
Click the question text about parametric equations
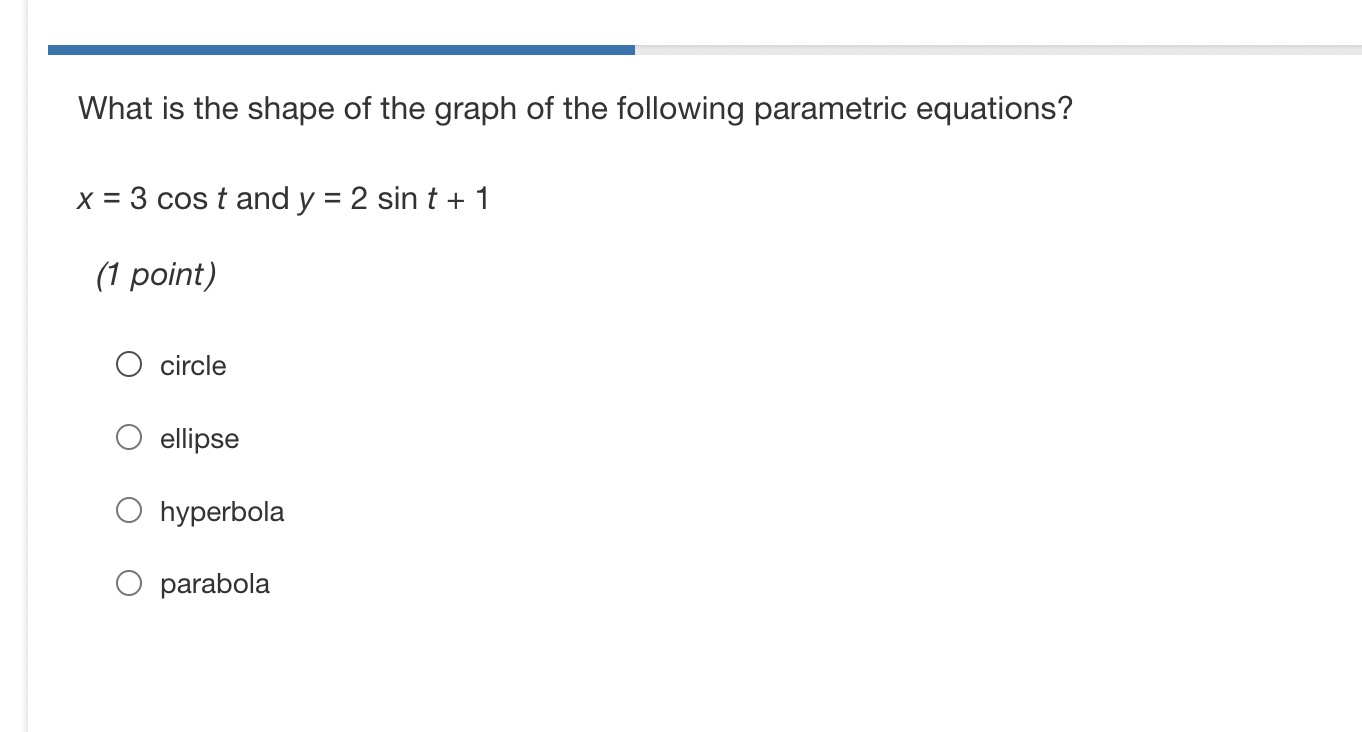pos(575,109)
